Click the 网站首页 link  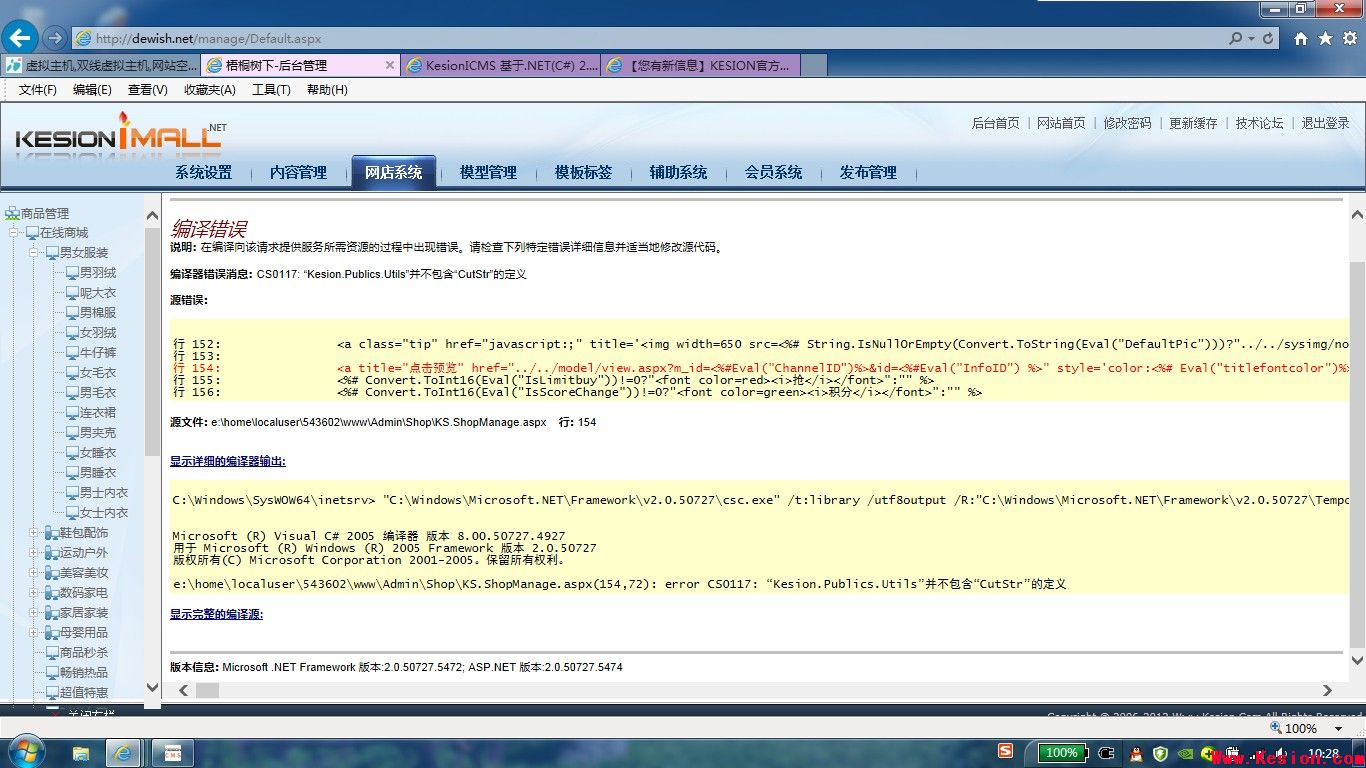tap(1061, 123)
